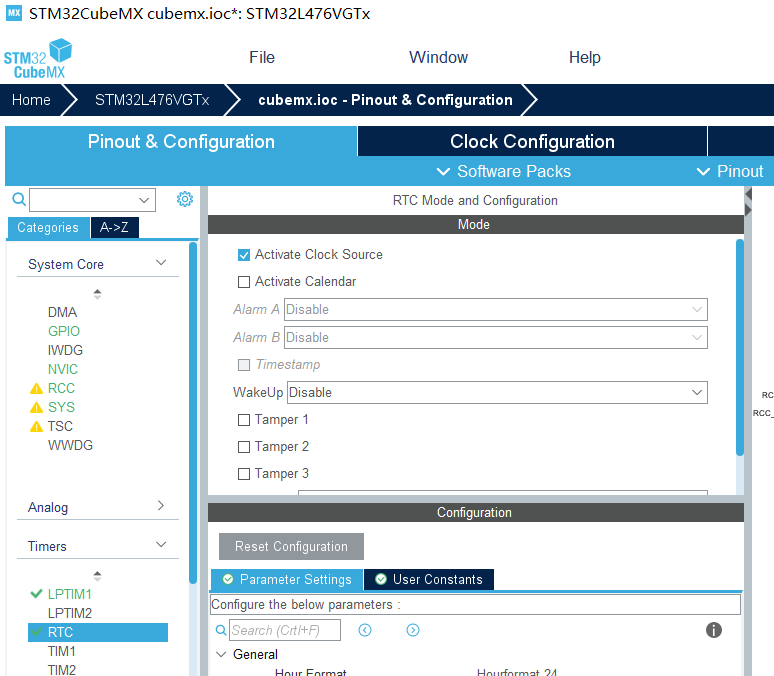Navigate to Home breadcrumb
Screen dimensions: 774x676
pyautogui.click(x=31, y=100)
